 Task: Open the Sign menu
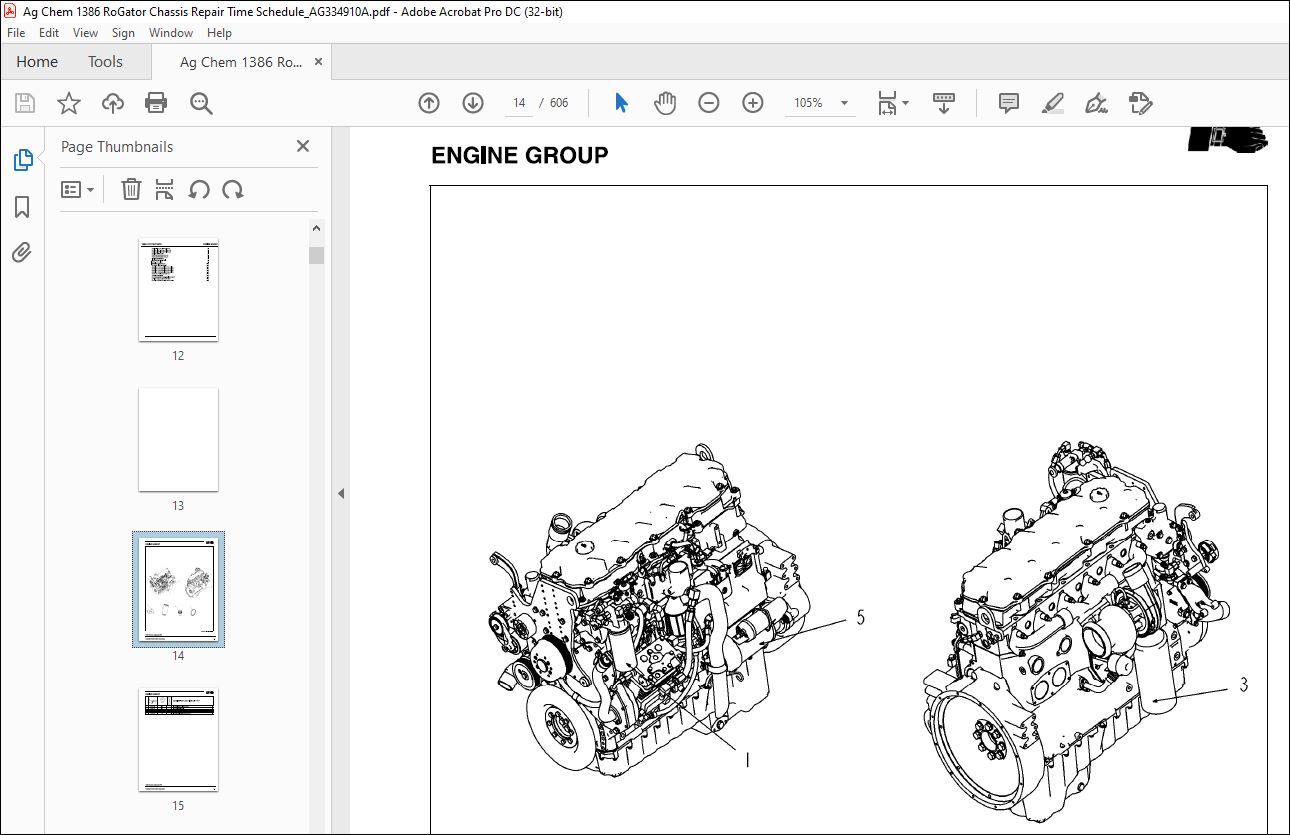(x=123, y=33)
